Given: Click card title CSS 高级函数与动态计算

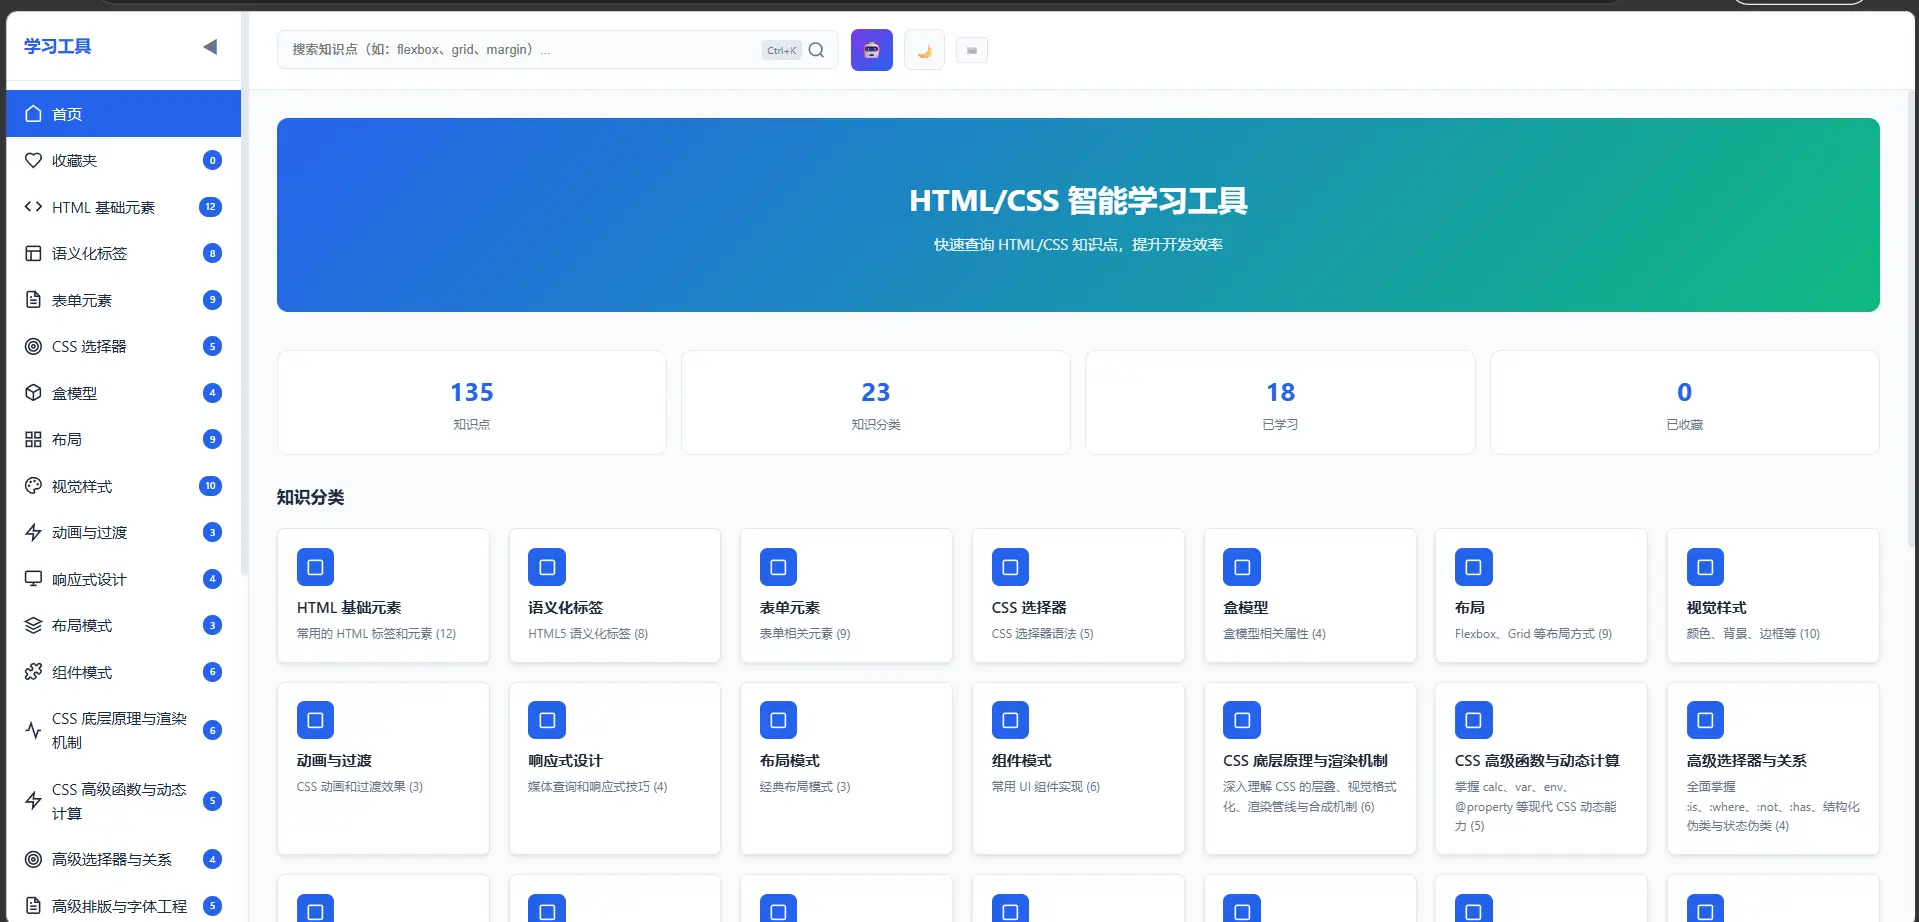Looking at the screenshot, I should (1537, 761).
